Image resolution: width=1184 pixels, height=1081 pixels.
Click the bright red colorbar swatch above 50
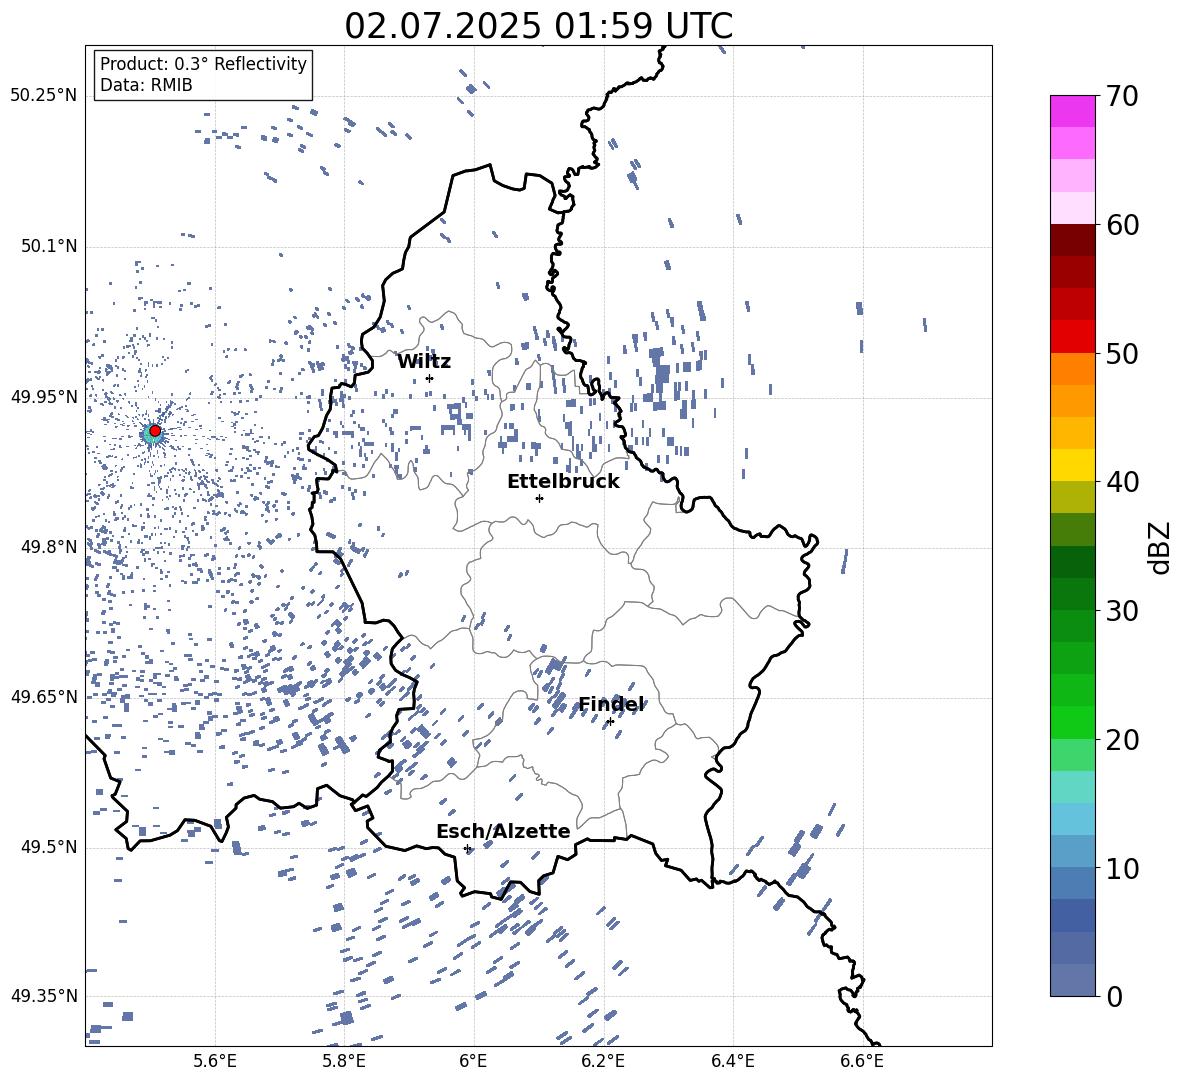[x=1072, y=337]
